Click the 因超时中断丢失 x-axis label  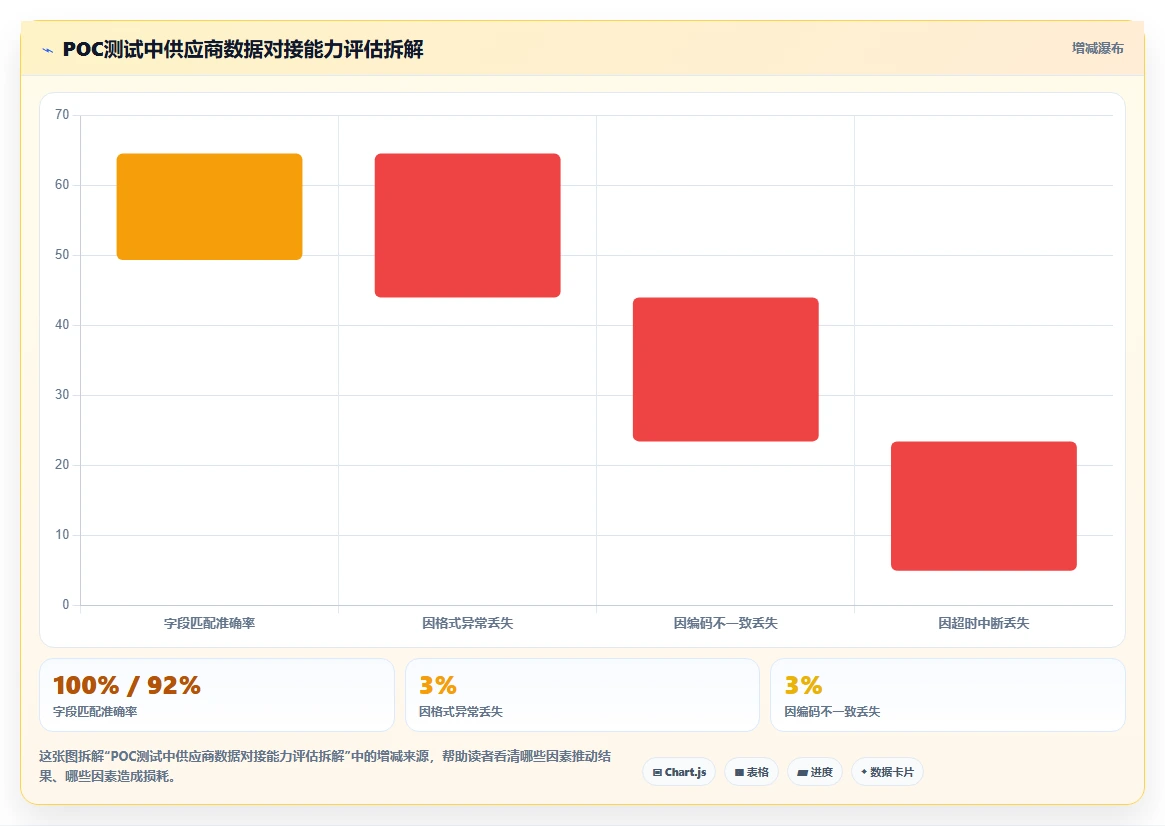tap(984, 623)
